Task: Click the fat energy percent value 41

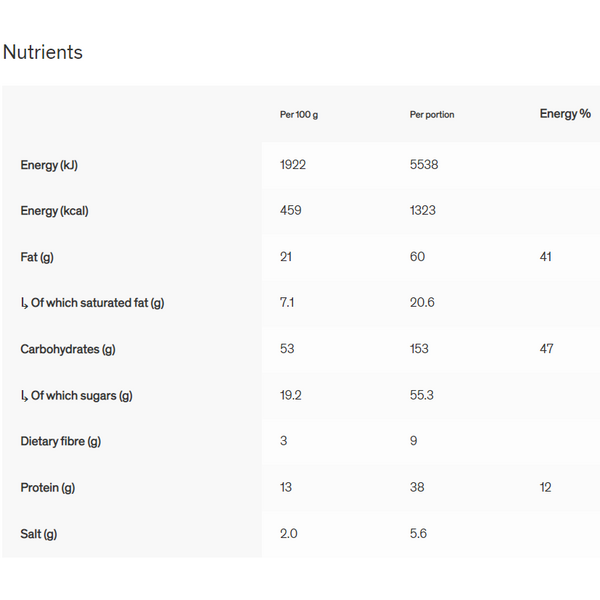Action: (546, 257)
